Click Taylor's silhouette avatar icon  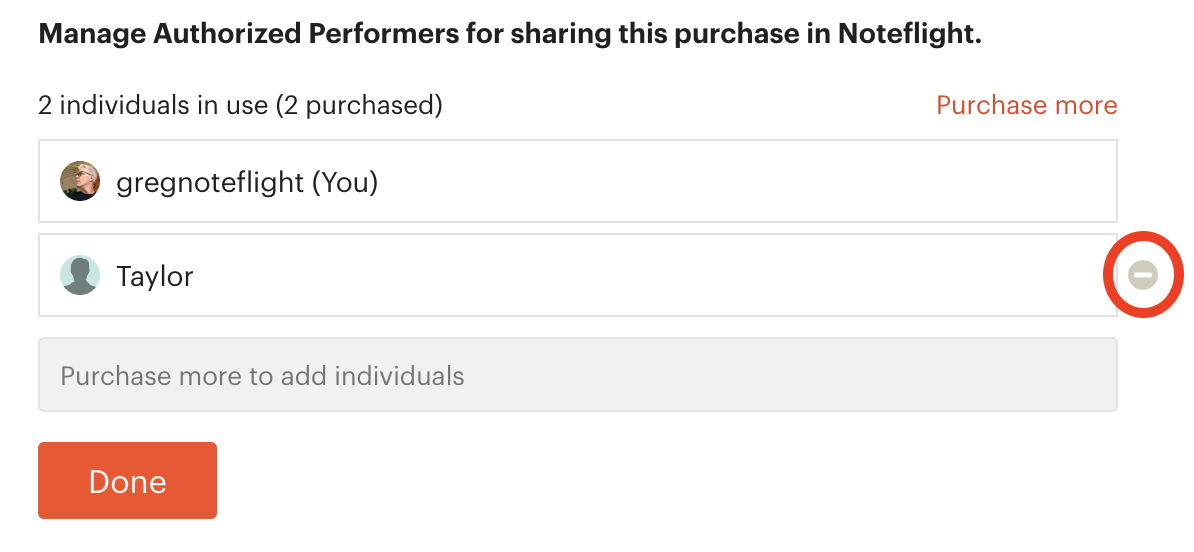[80, 275]
